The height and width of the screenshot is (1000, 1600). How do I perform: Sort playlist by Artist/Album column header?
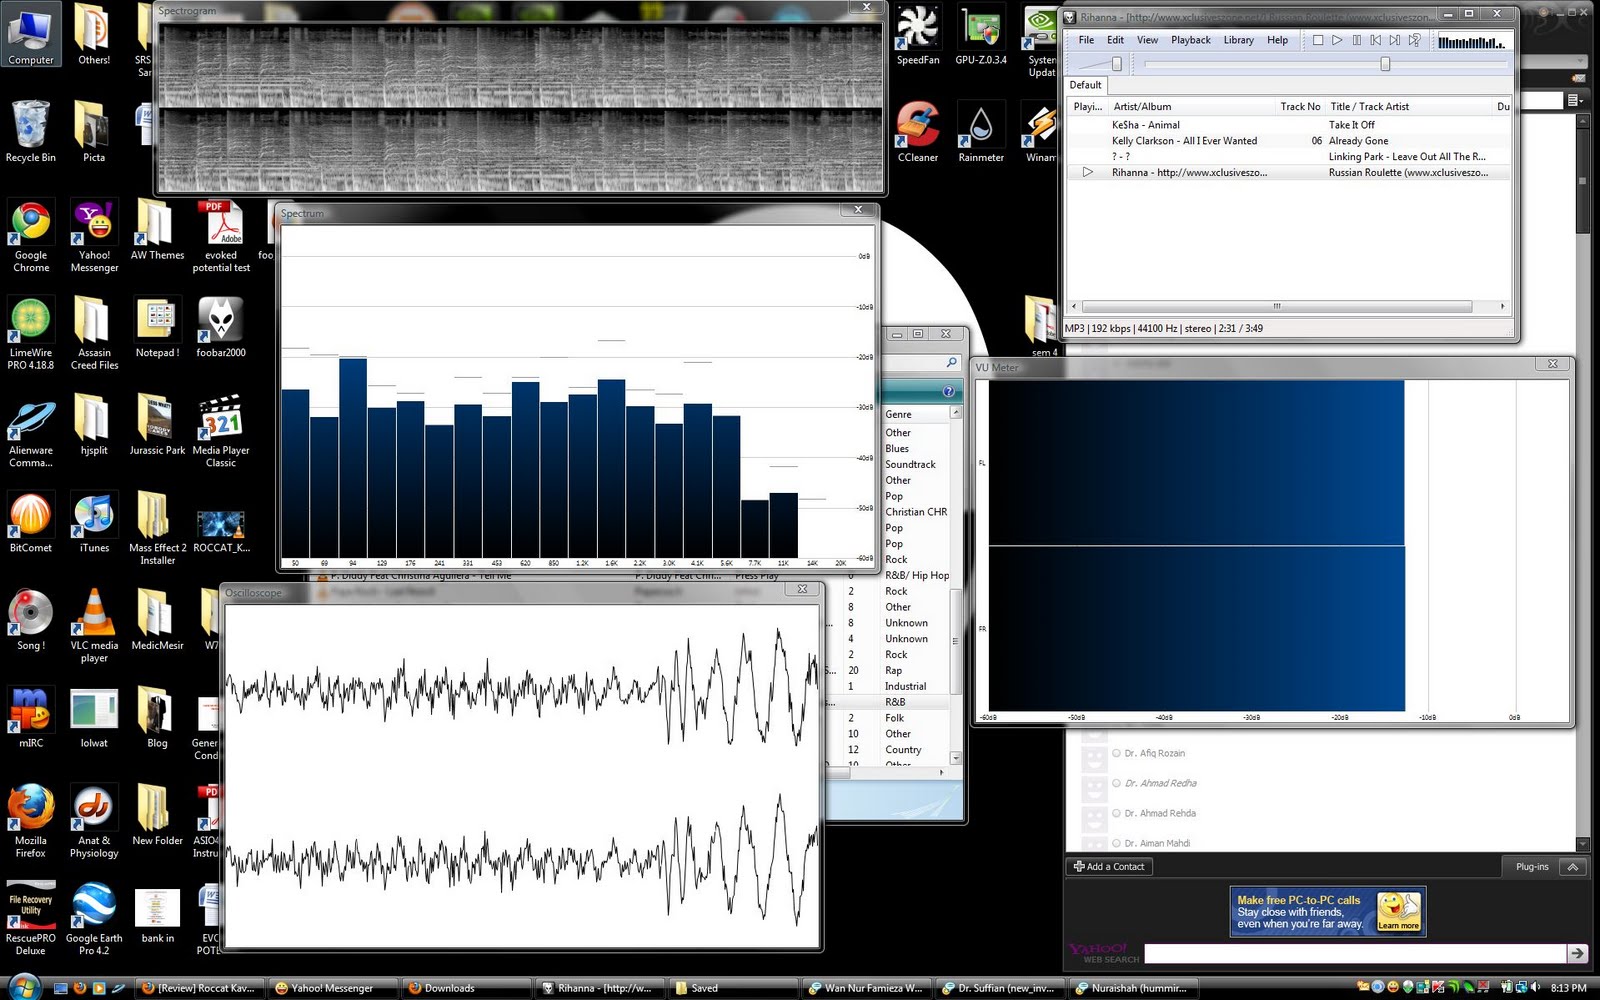tap(1190, 106)
